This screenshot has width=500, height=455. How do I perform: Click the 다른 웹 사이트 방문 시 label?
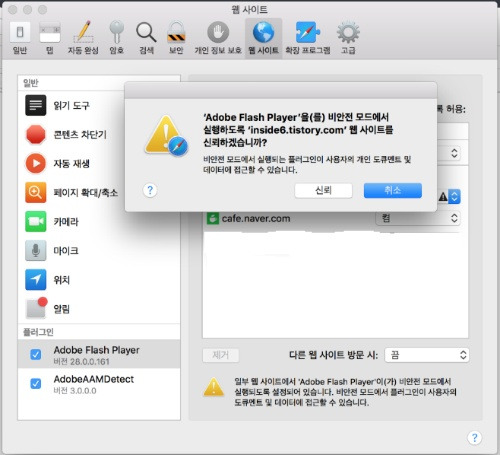point(333,355)
